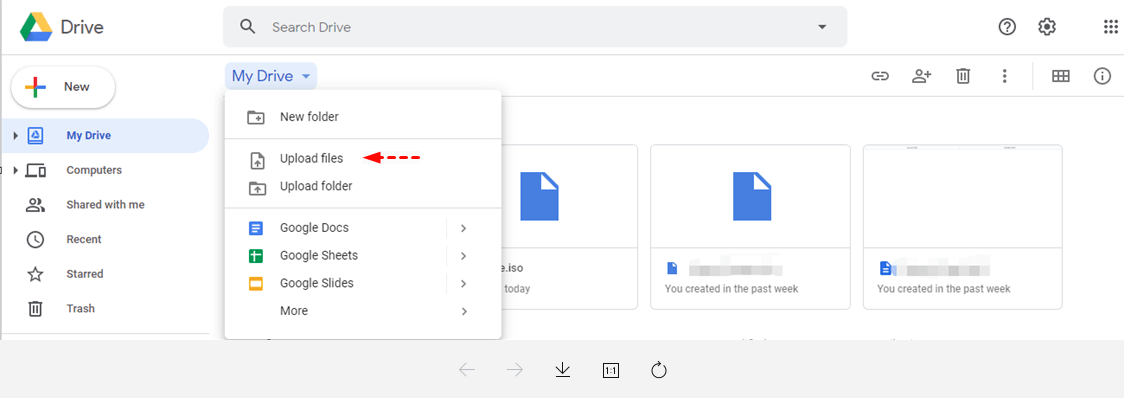Click the search magnifier icon

pos(248,27)
